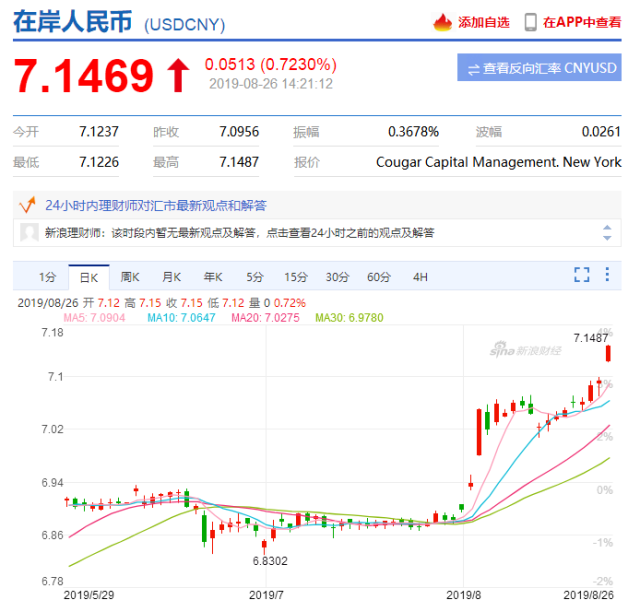Click the orange chart icon beside 24小时内理财师
This screenshot has width=640, height=600.
point(29,204)
